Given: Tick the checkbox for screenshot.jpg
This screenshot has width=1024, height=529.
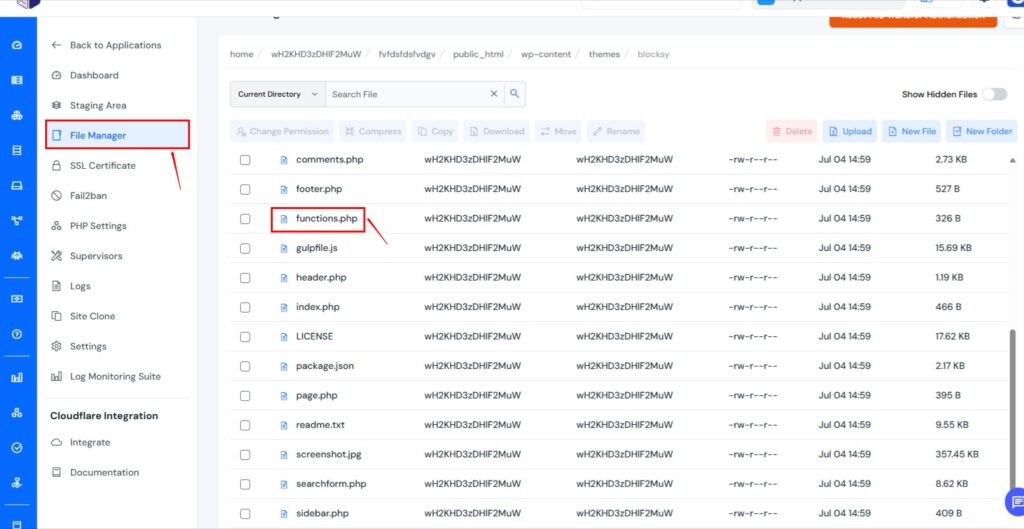Looking at the screenshot, I should (245, 455).
